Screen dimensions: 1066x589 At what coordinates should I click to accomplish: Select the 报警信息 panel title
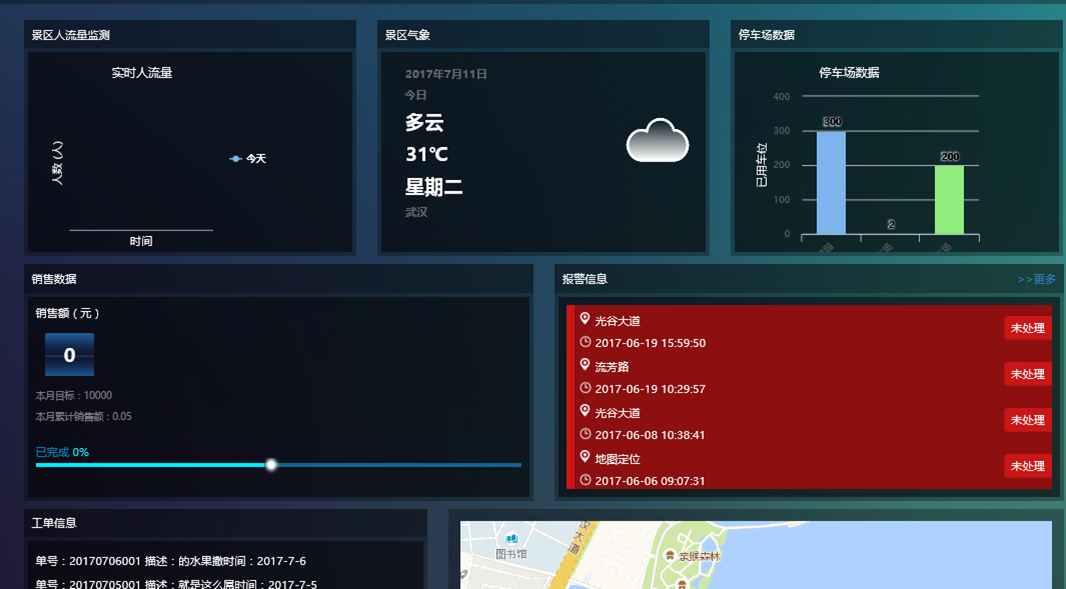pos(585,279)
